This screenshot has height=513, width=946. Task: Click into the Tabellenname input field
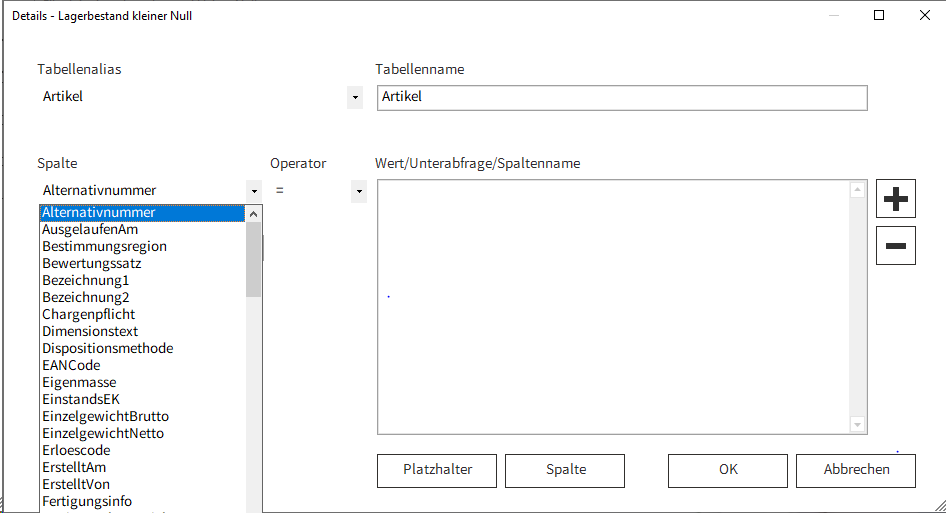click(x=622, y=98)
